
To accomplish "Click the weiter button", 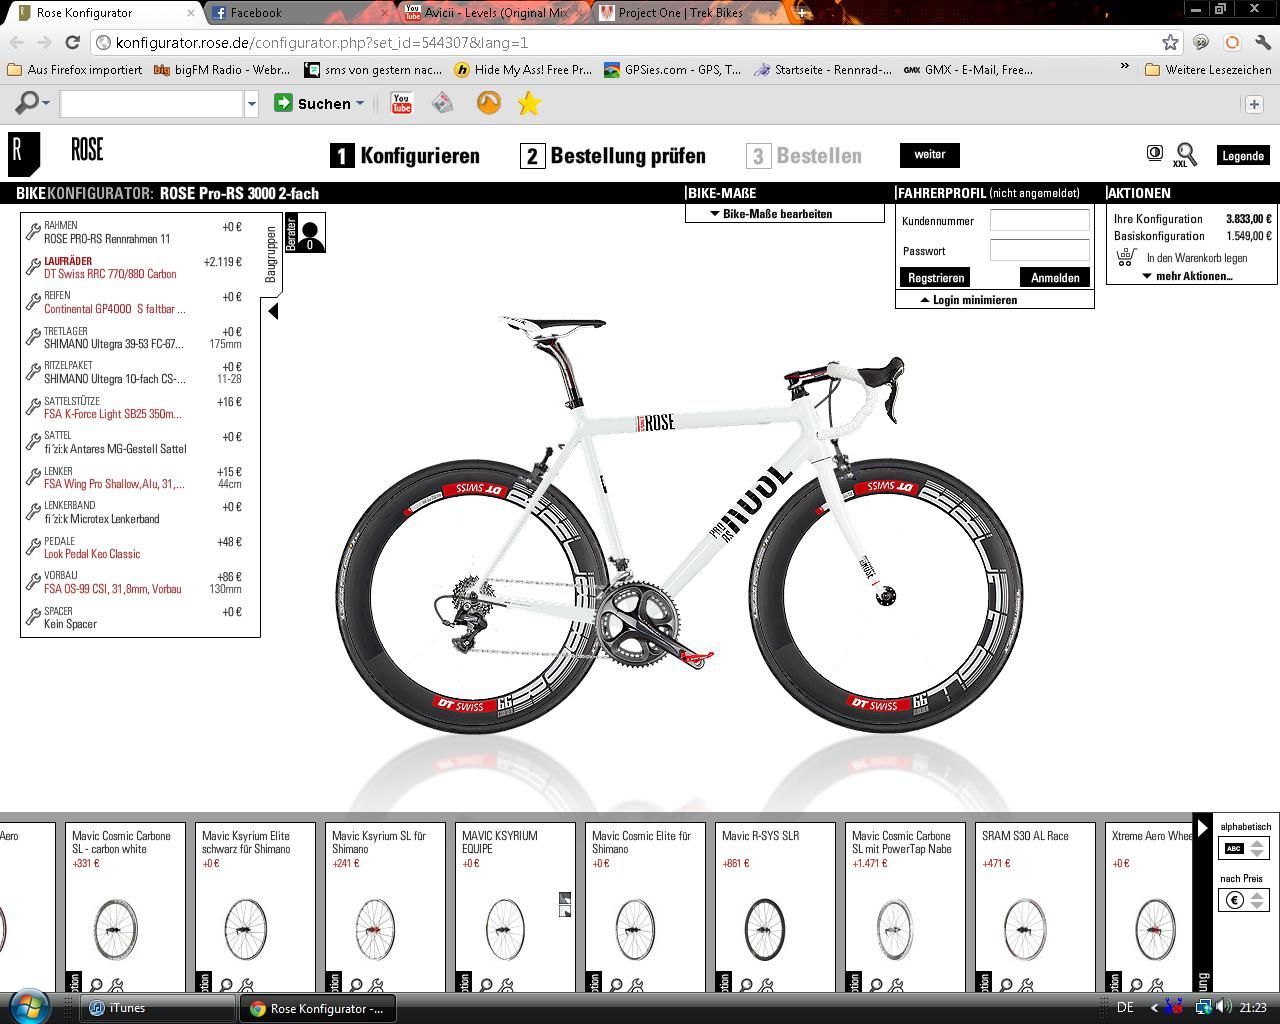I will (929, 155).
